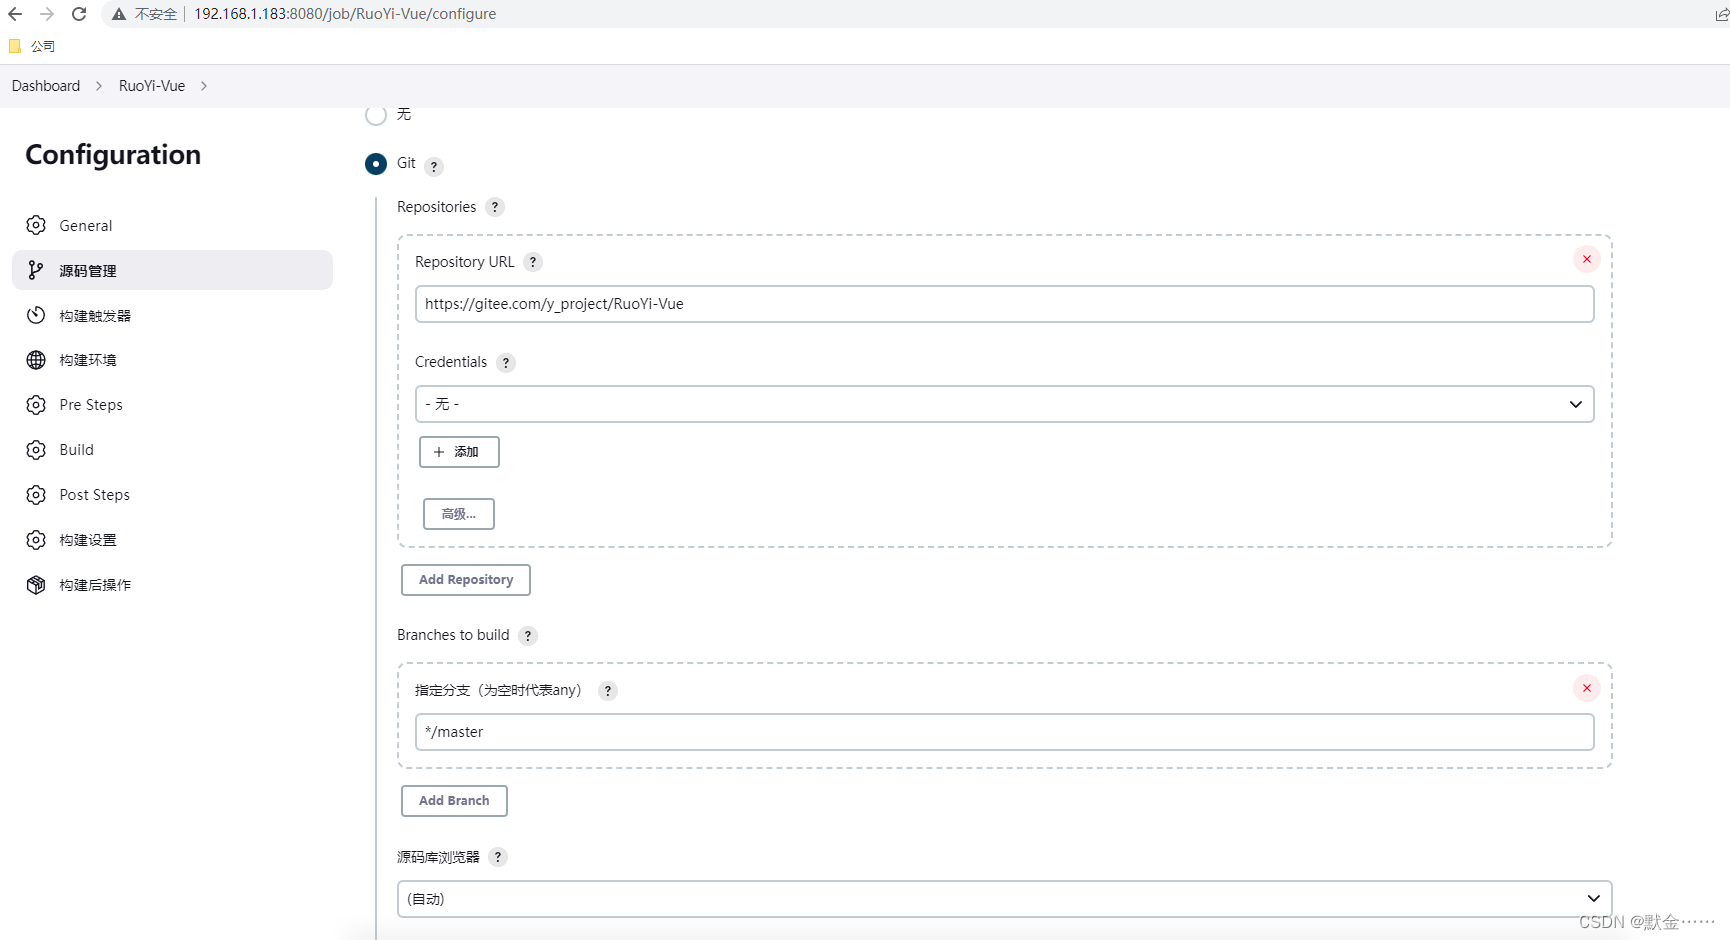Open help for Repository URL
Image resolution: width=1730 pixels, height=940 pixels.
pyautogui.click(x=533, y=262)
